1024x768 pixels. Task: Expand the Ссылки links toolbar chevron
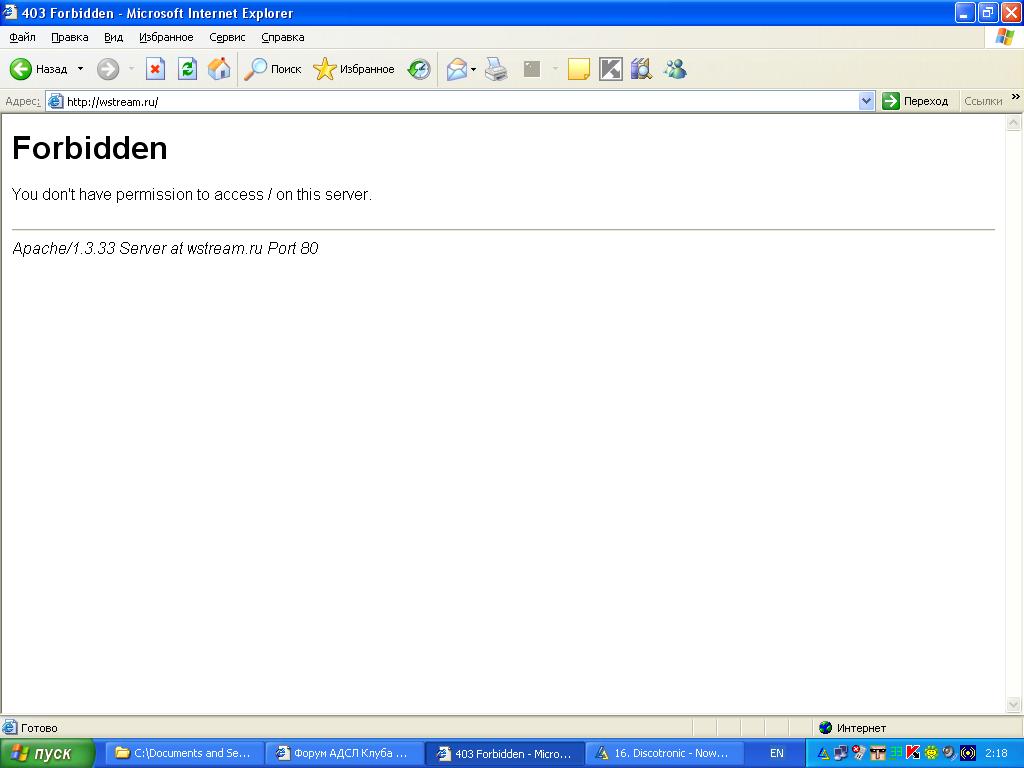point(1015,98)
